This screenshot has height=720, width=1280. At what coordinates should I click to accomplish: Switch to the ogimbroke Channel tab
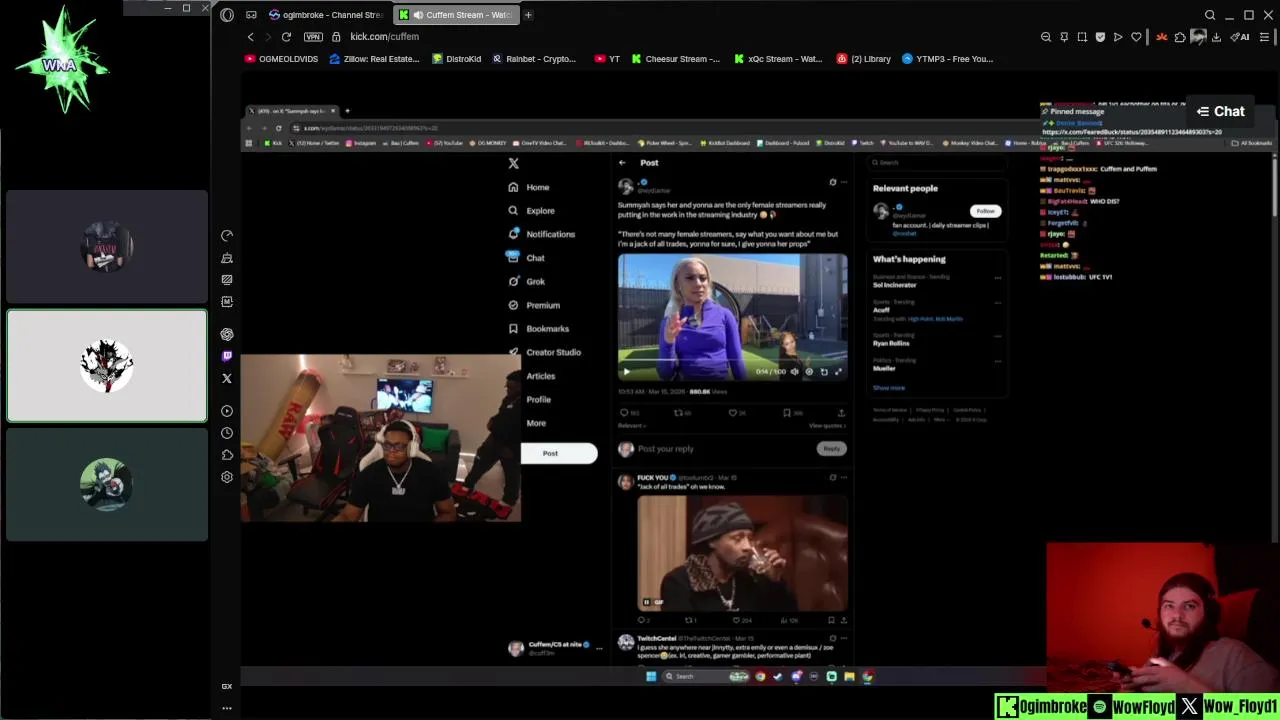point(327,15)
